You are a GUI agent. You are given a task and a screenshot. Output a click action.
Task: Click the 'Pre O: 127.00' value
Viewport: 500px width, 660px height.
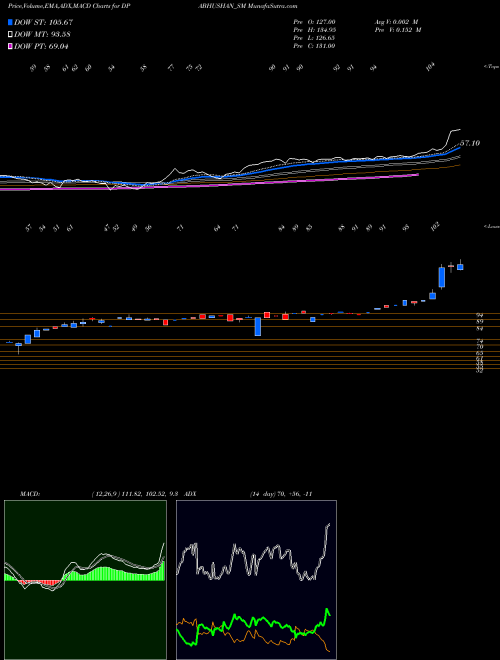(314, 22)
